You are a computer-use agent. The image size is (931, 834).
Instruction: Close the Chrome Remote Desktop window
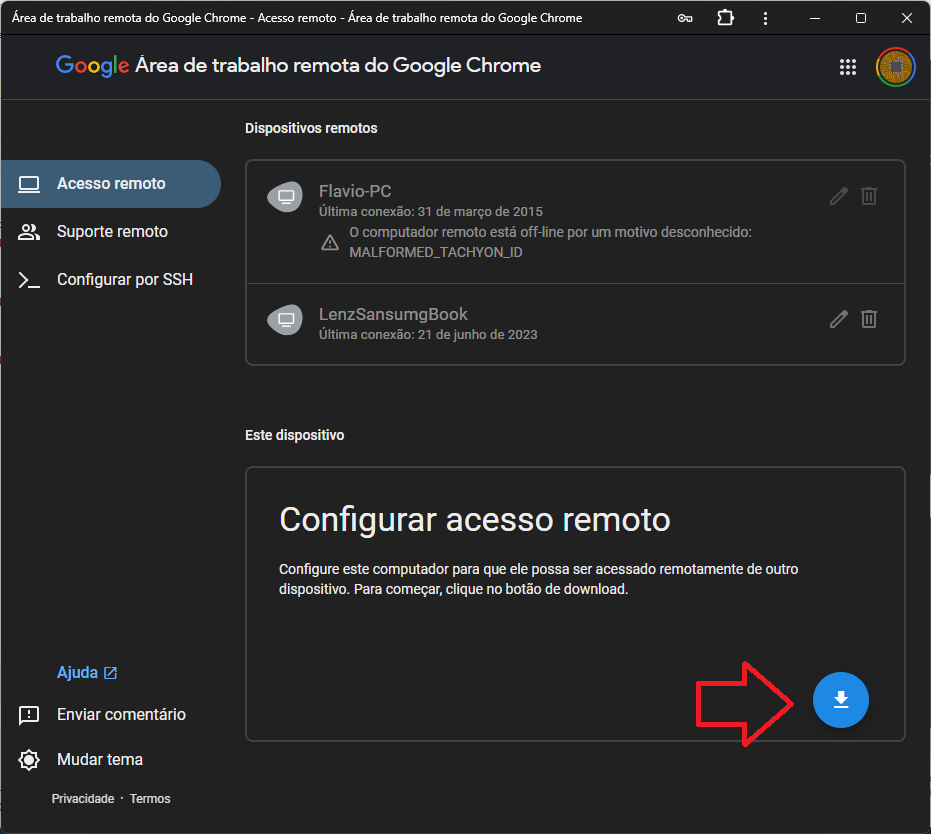(x=907, y=18)
